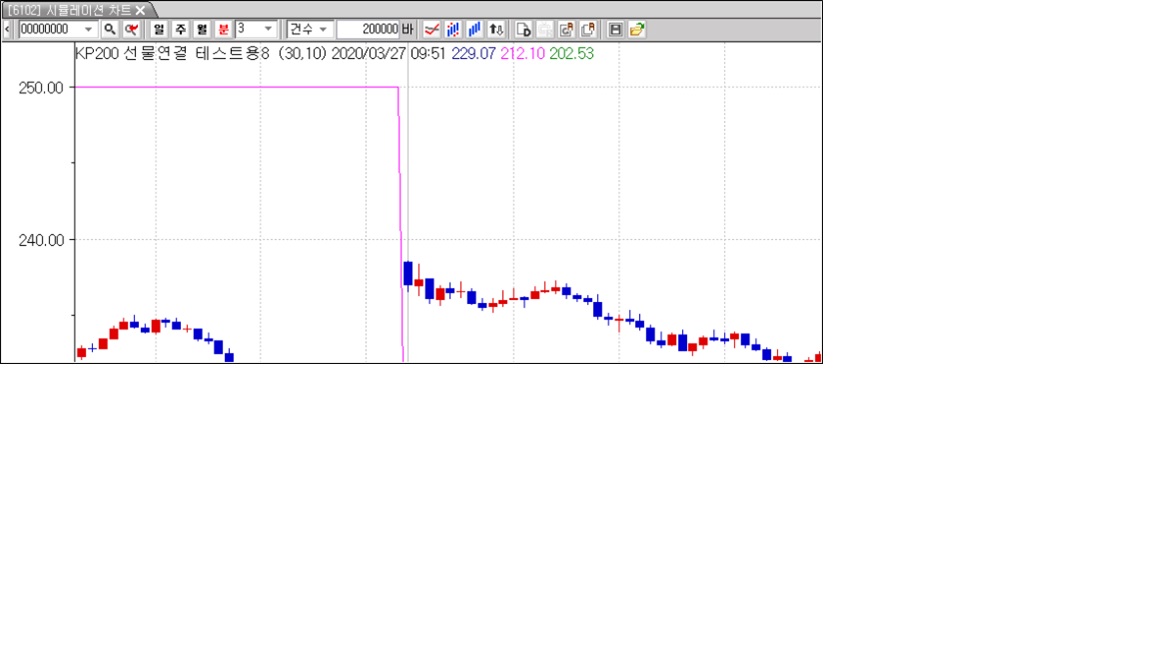Click the 바 button next to count field

pyautogui.click(x=408, y=29)
